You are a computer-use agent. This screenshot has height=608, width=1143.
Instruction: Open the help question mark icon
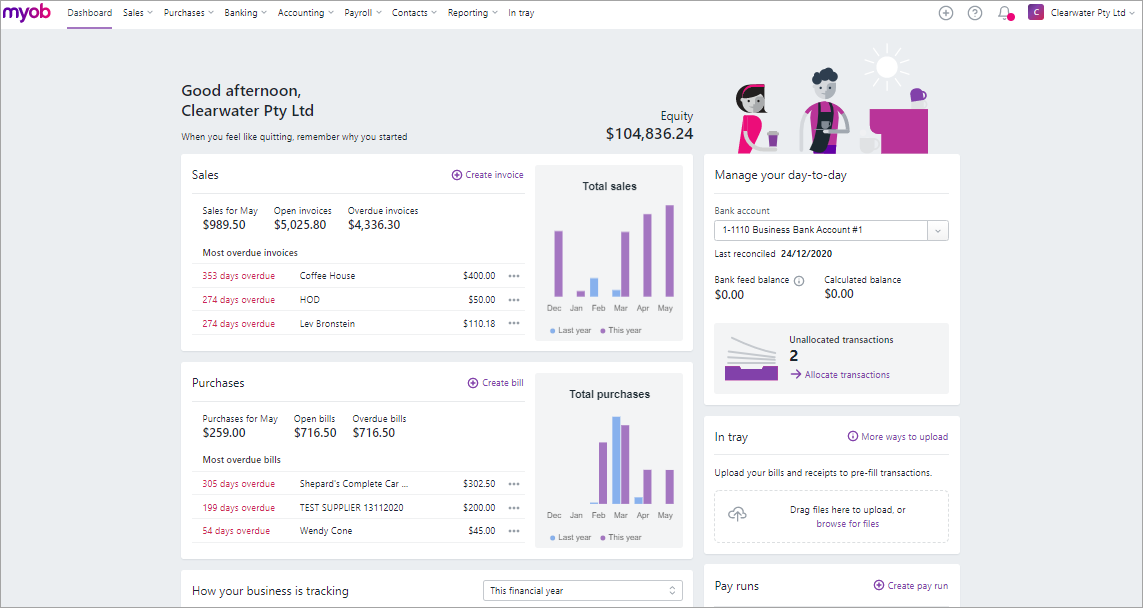pos(975,13)
